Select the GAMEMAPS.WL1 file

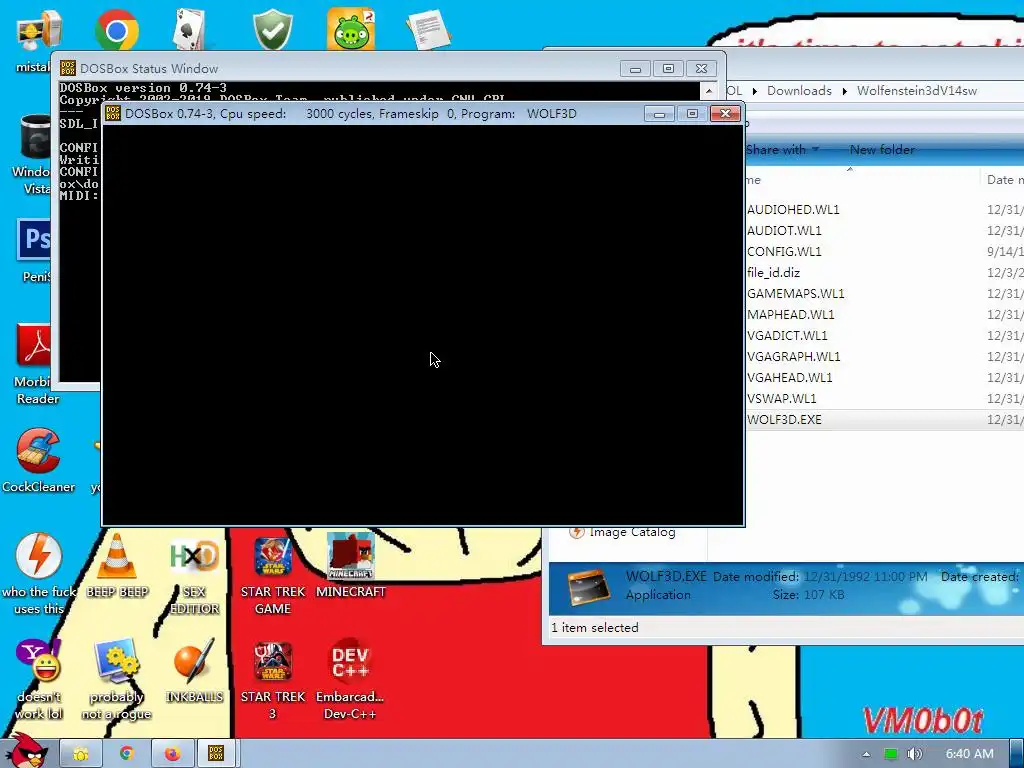click(795, 293)
